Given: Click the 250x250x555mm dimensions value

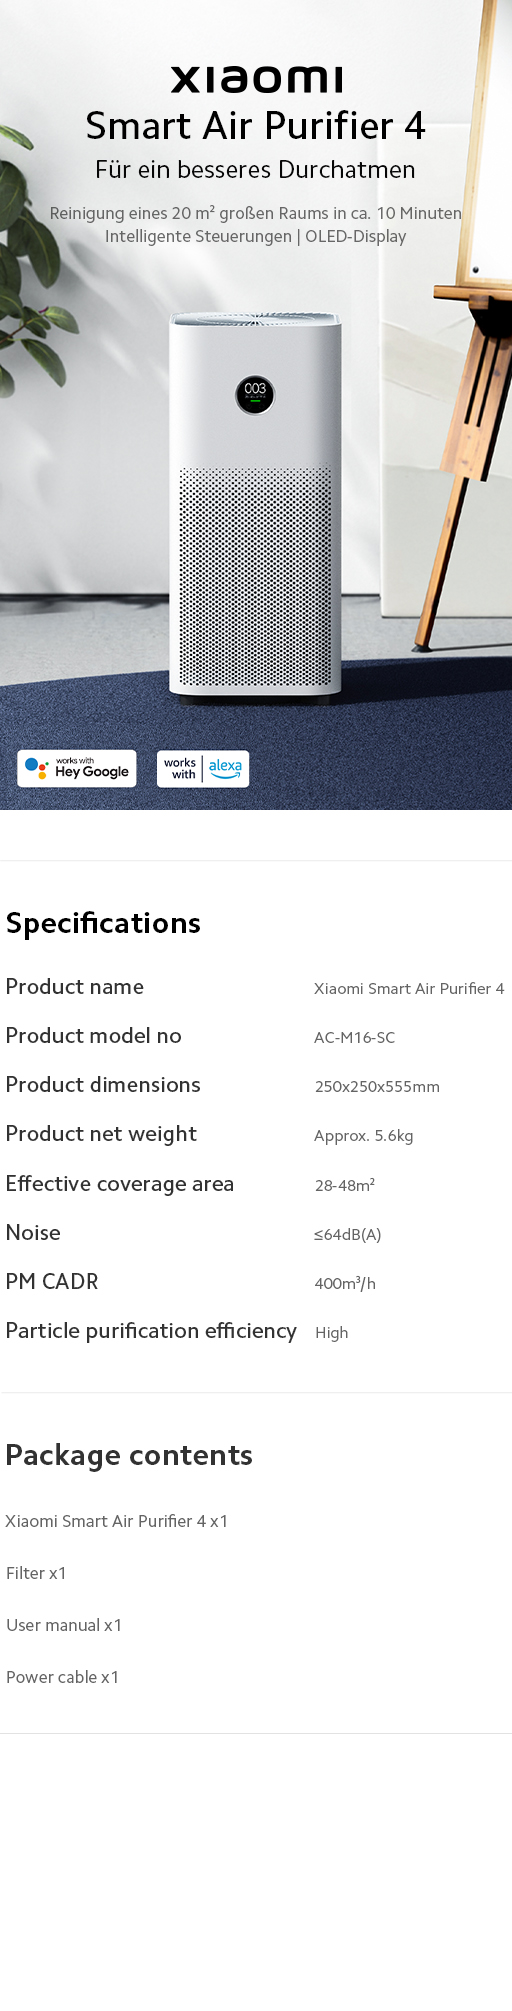Looking at the screenshot, I should (x=377, y=1087).
